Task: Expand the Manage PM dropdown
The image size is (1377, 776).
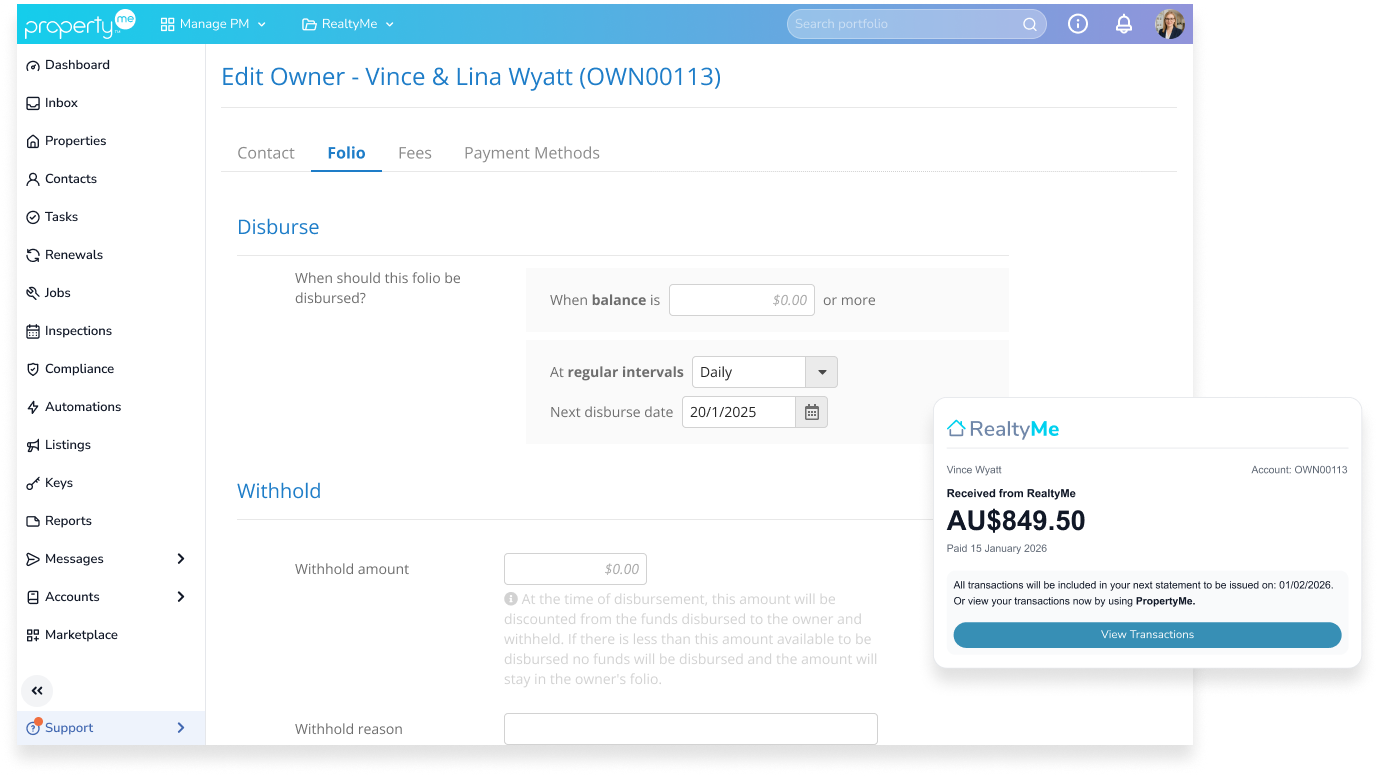Action: pos(213,24)
